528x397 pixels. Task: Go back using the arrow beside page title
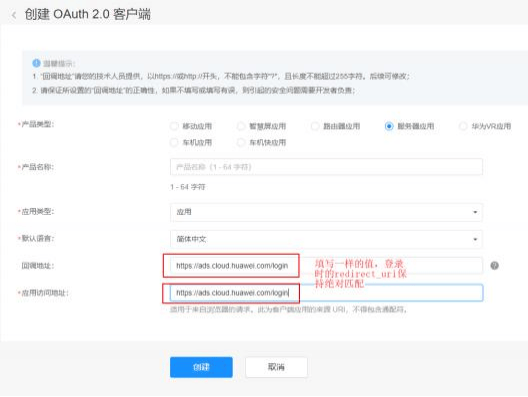click(14, 15)
